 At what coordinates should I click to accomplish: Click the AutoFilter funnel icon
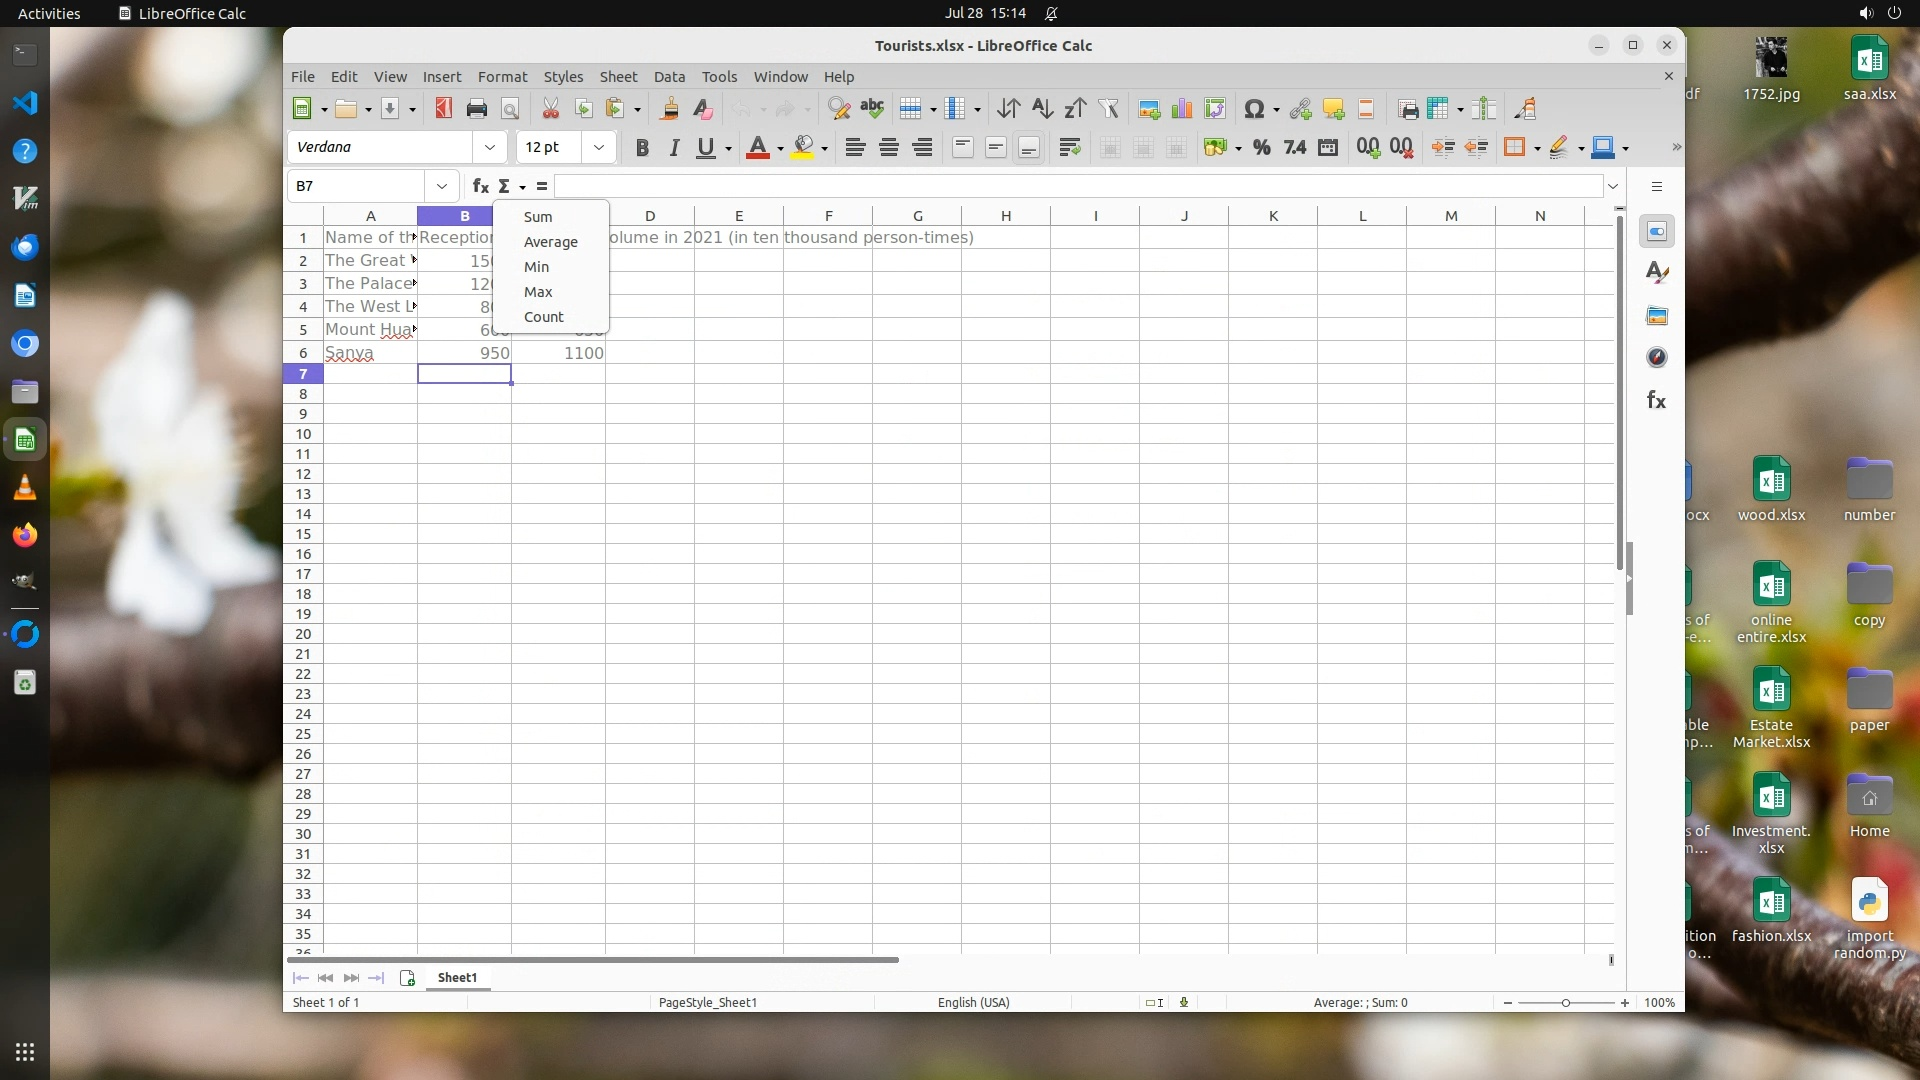tap(1108, 109)
